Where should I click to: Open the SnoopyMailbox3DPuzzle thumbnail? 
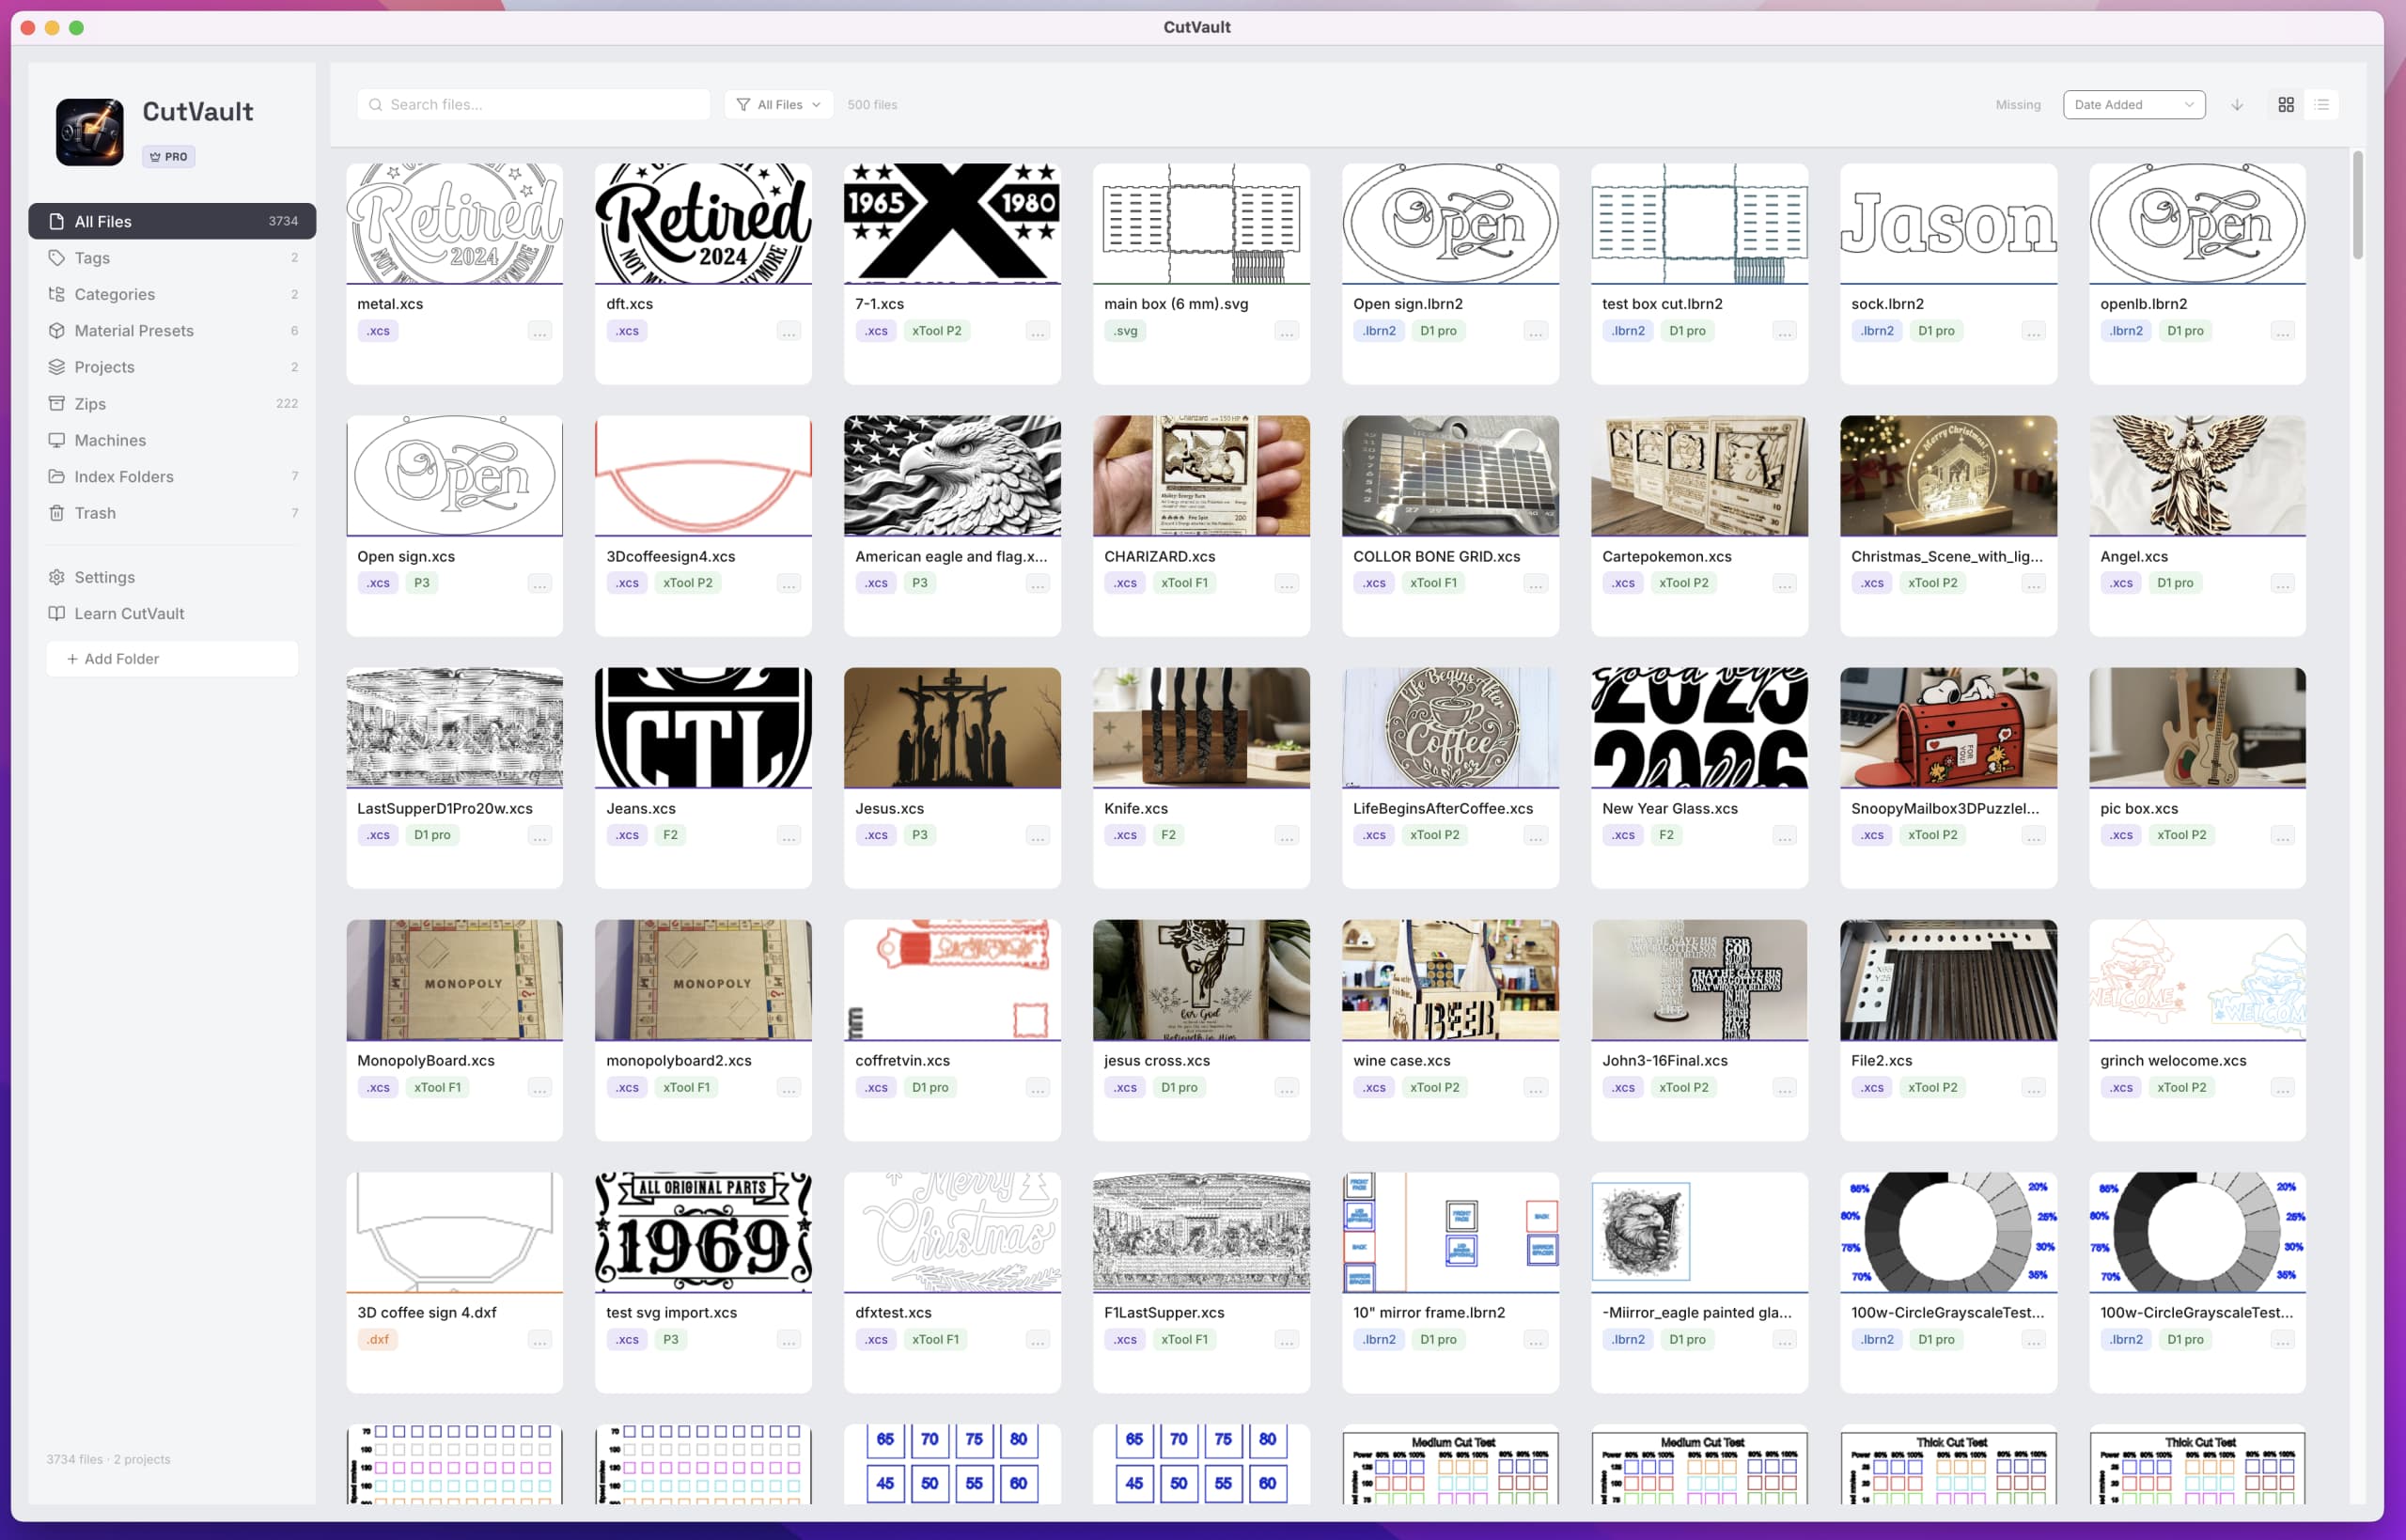click(1948, 728)
